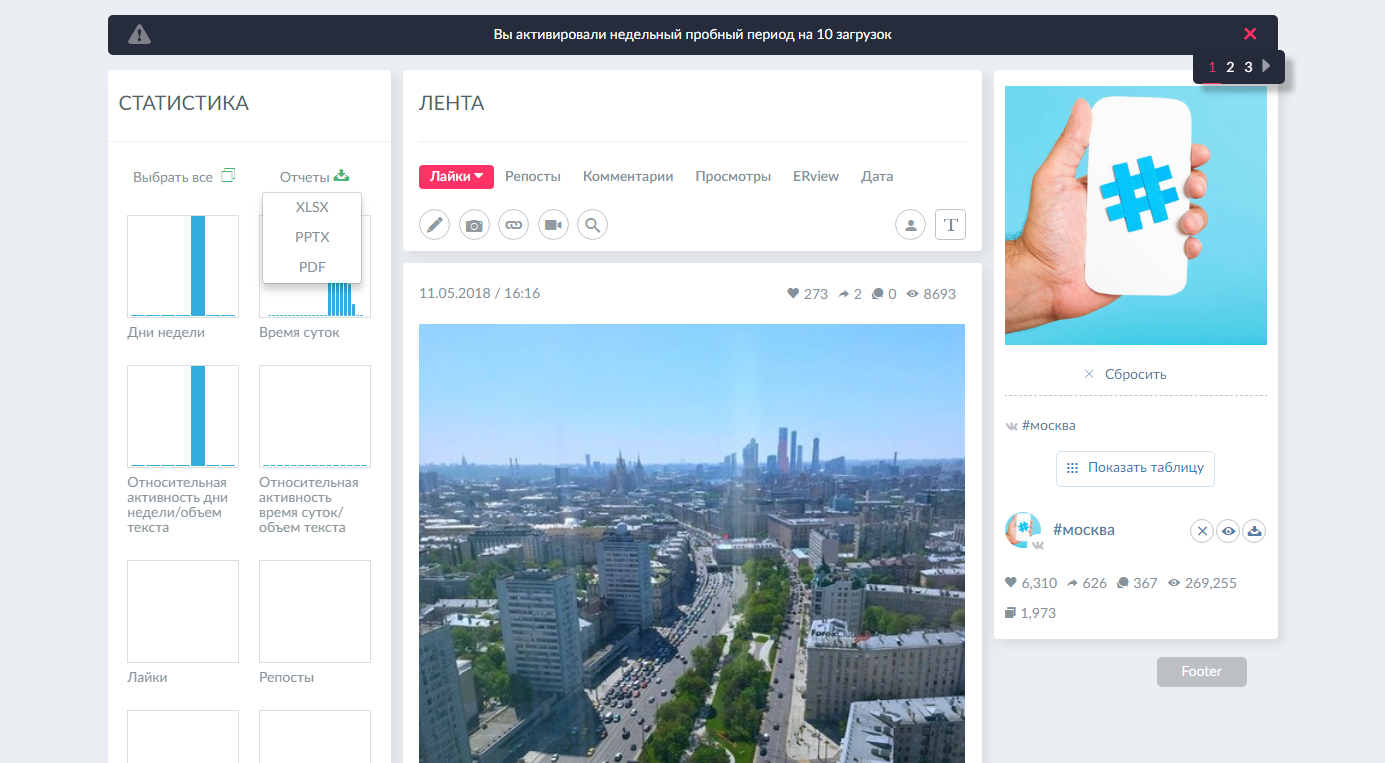The height and width of the screenshot is (763, 1385).
Task: Toggle the video-posts filter icon
Action: 553,225
